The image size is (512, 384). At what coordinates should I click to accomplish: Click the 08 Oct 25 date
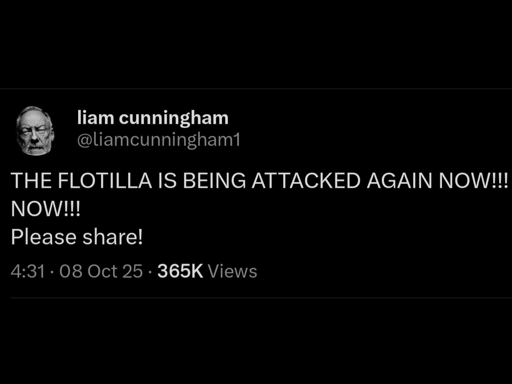(x=101, y=271)
